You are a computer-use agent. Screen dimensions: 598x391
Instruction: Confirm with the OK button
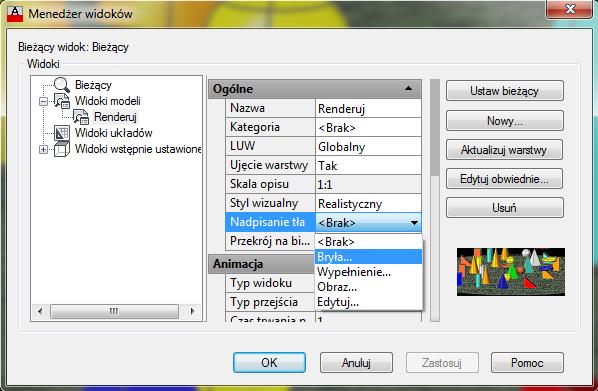[269, 362]
